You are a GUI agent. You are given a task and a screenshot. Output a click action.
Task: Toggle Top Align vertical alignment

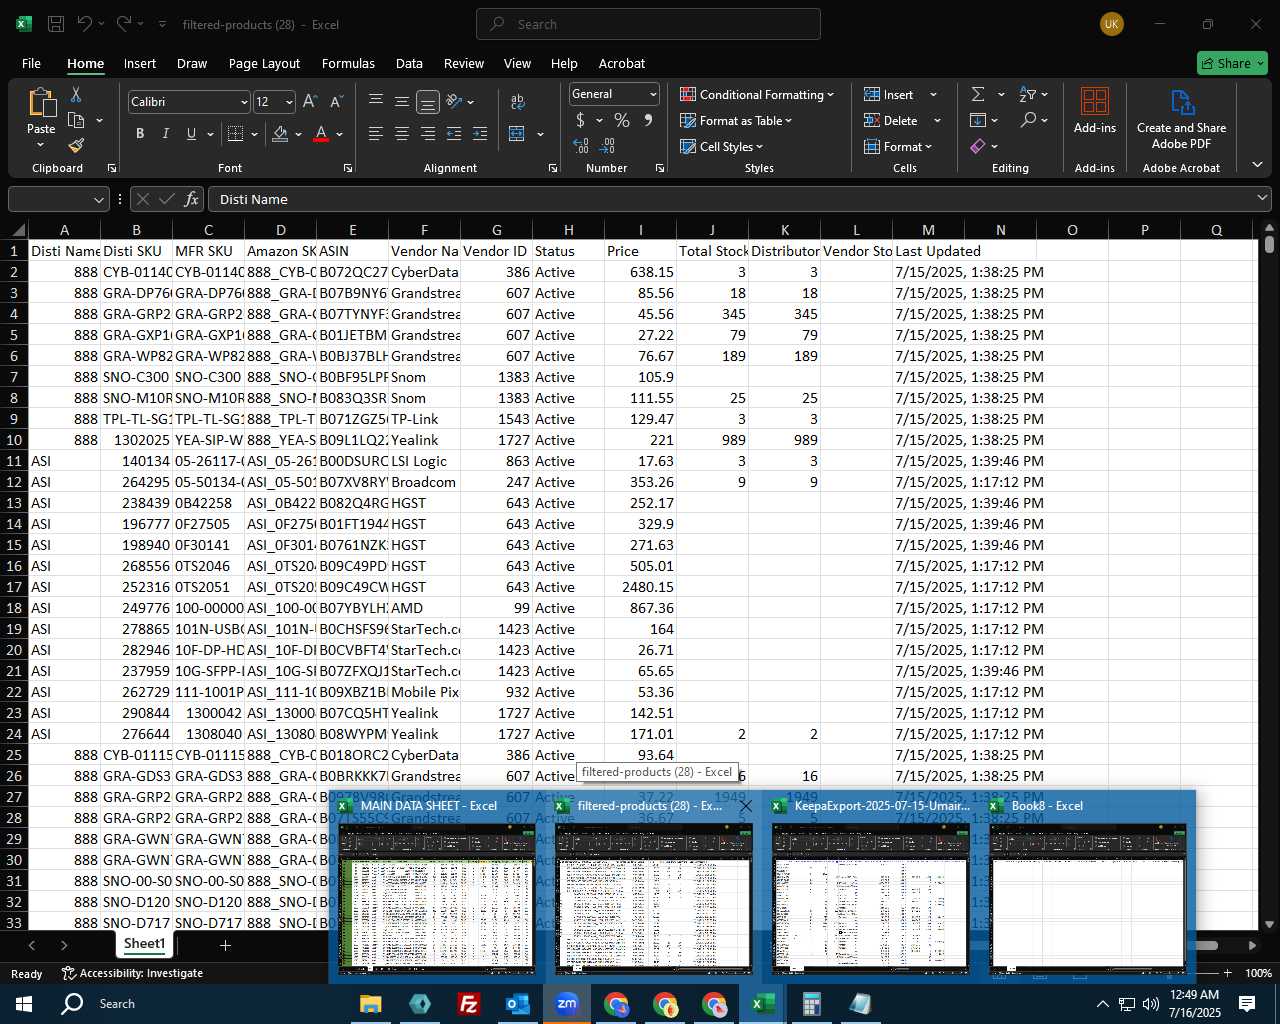[376, 102]
